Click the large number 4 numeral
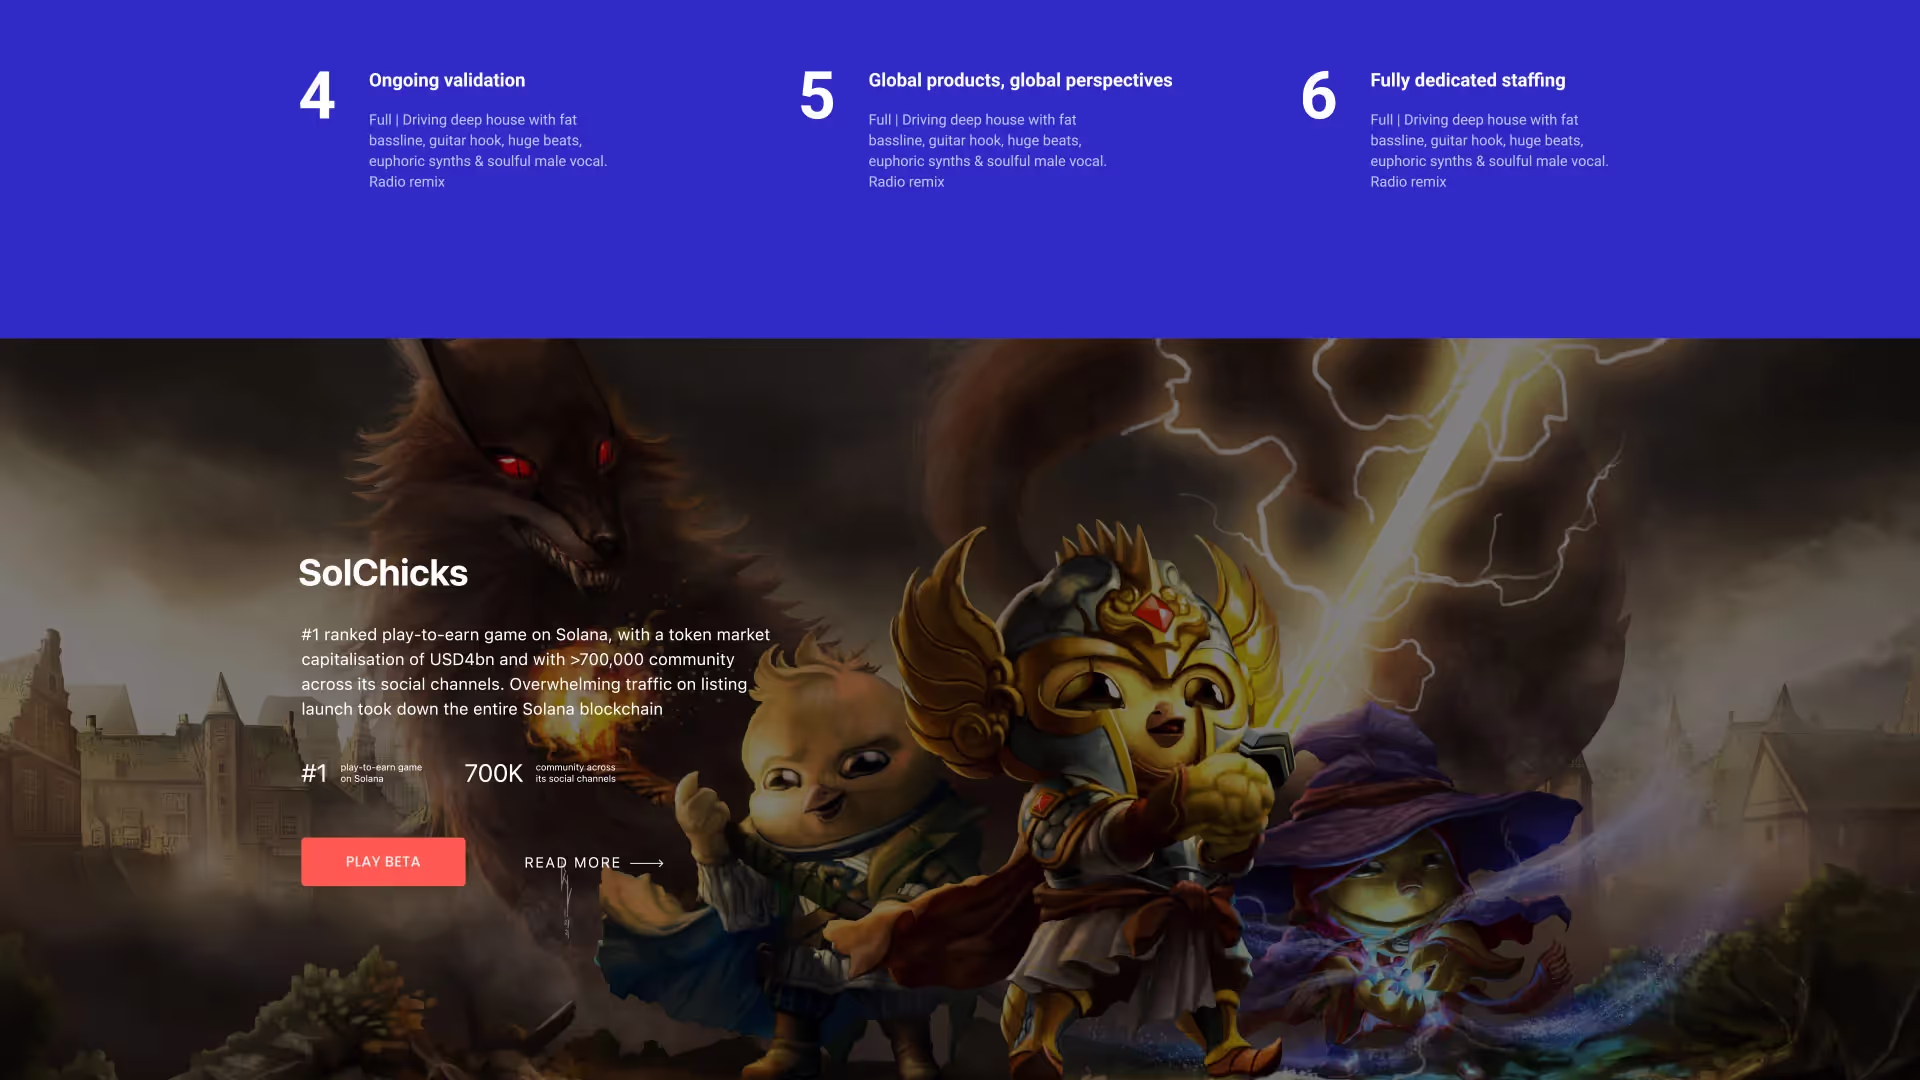 pyautogui.click(x=317, y=96)
